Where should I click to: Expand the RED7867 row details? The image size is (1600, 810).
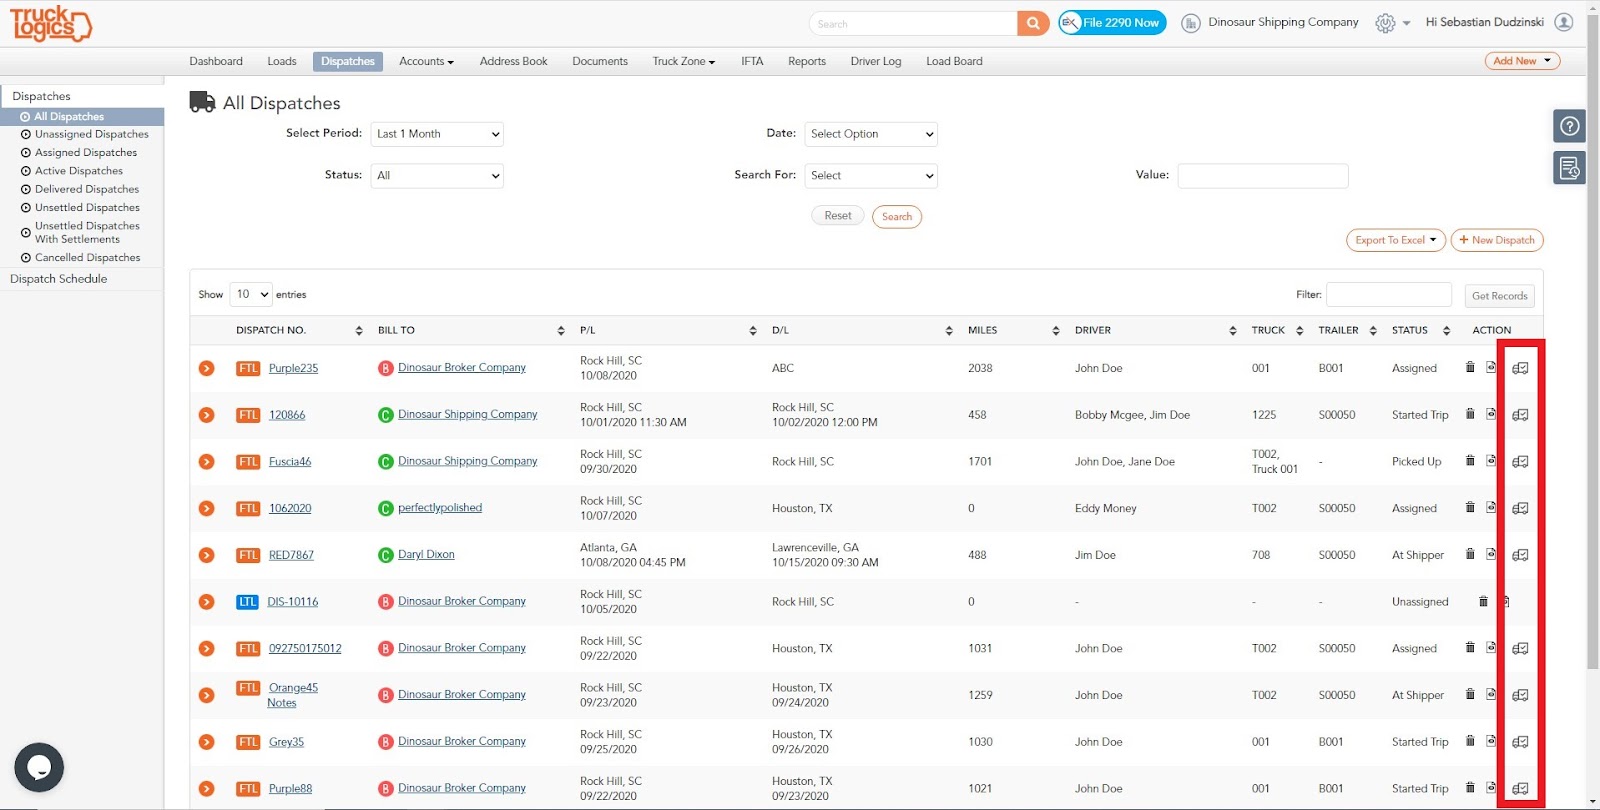[x=207, y=555]
